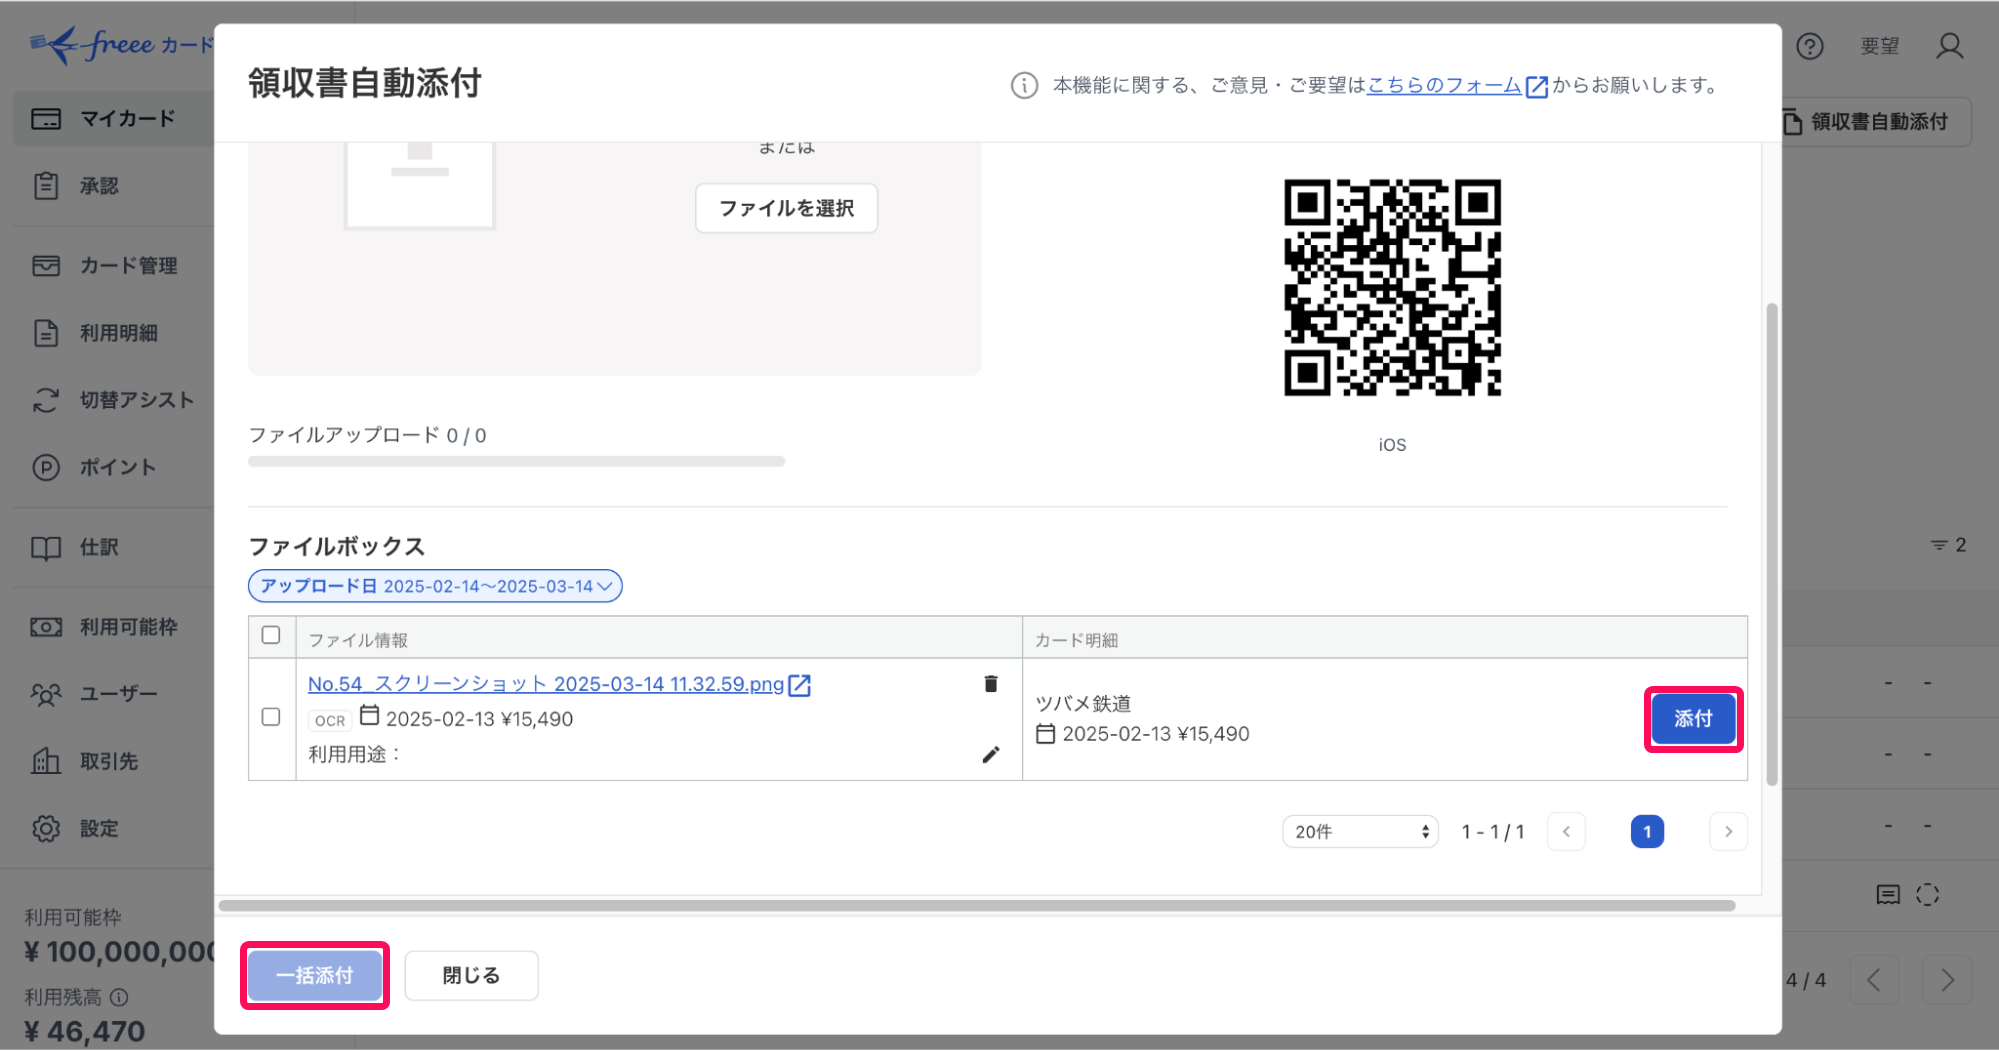Screen dimensions: 1999x1051
Task: Click the 仕訳 book icon
Action: click(46, 548)
